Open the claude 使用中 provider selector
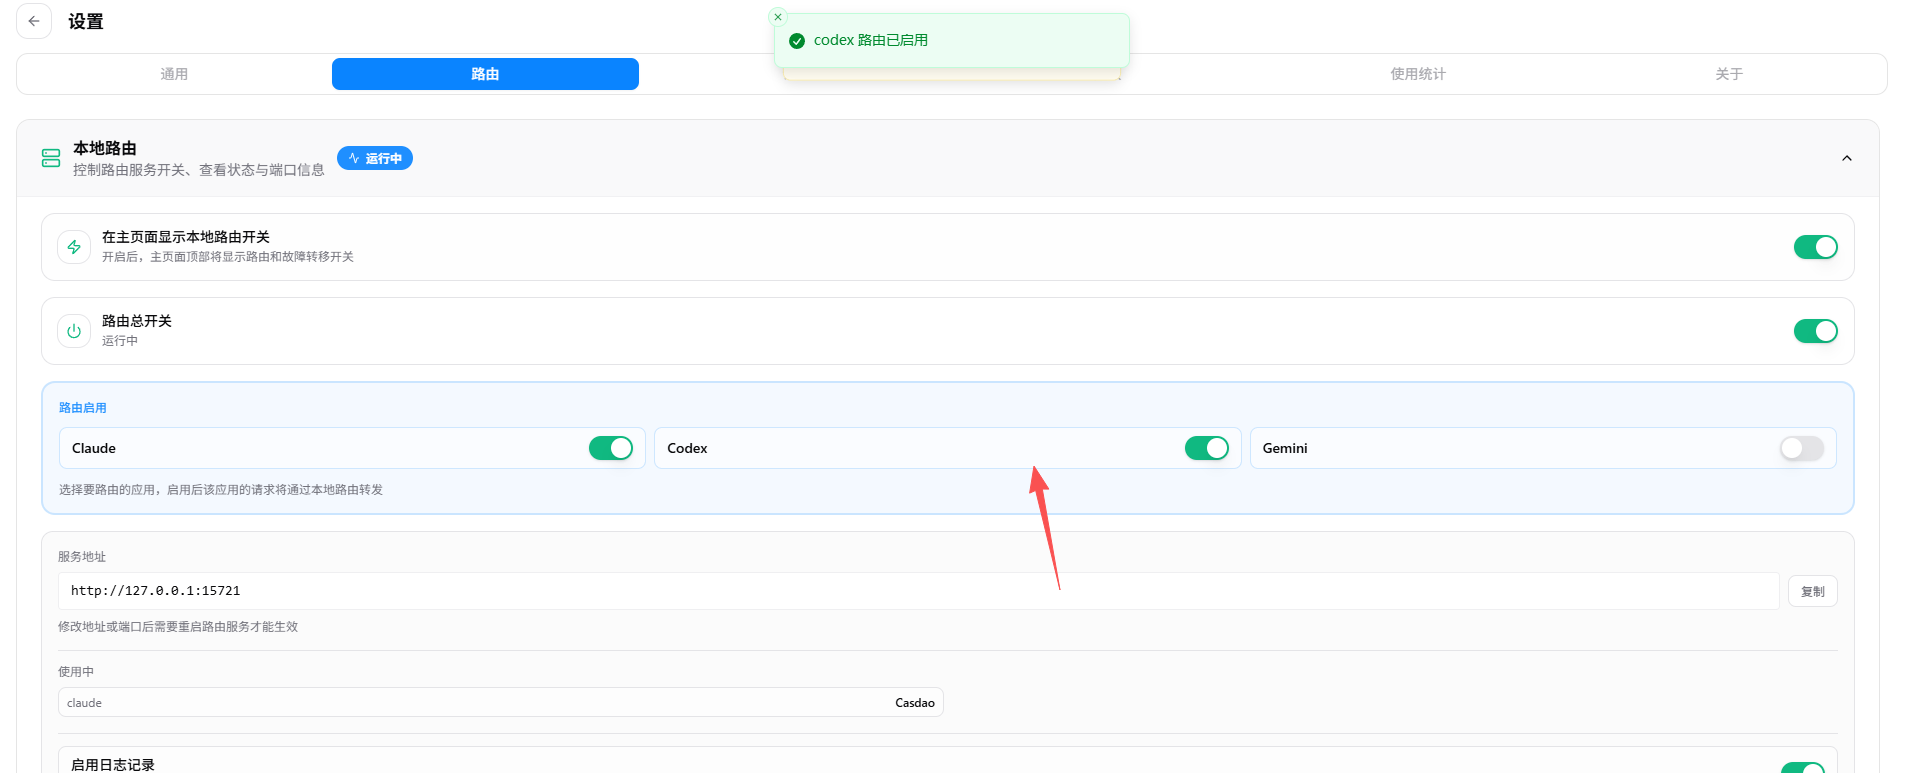 coord(501,702)
